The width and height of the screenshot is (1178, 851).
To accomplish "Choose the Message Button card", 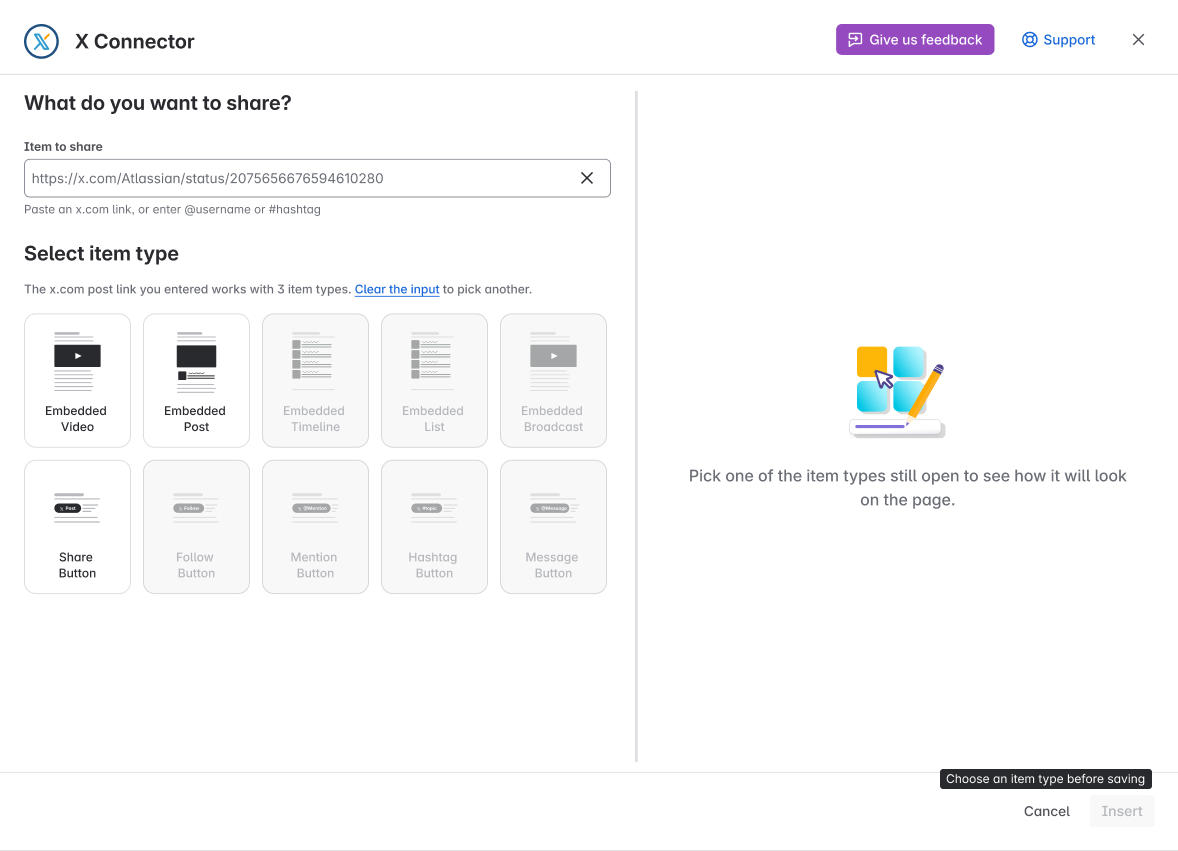I will [553, 527].
